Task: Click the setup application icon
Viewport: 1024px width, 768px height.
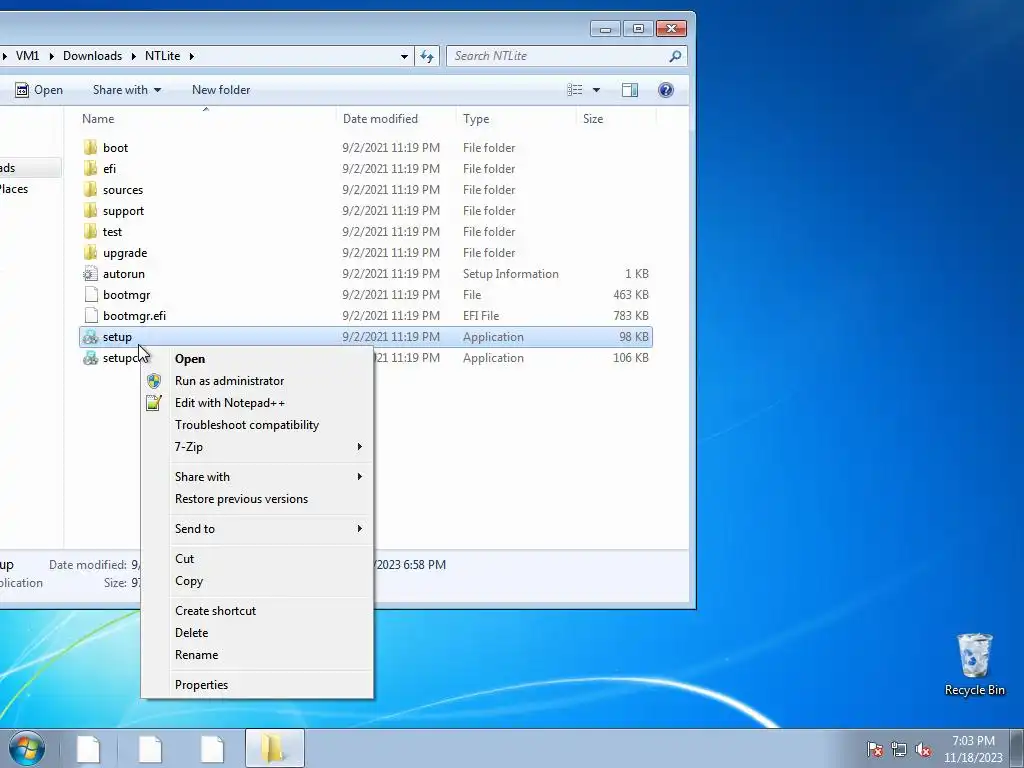Action: pyautogui.click(x=91, y=337)
